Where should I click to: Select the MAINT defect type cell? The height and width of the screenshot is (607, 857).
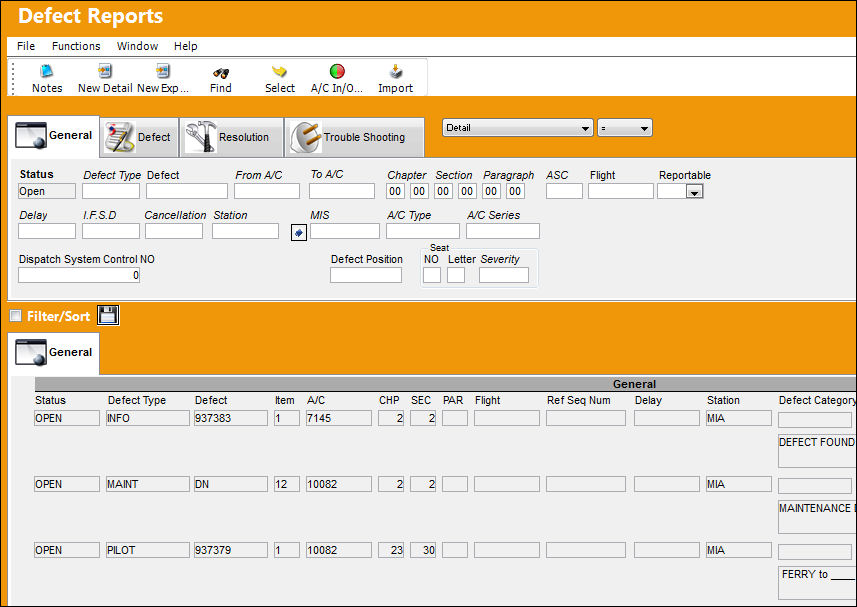coord(148,484)
